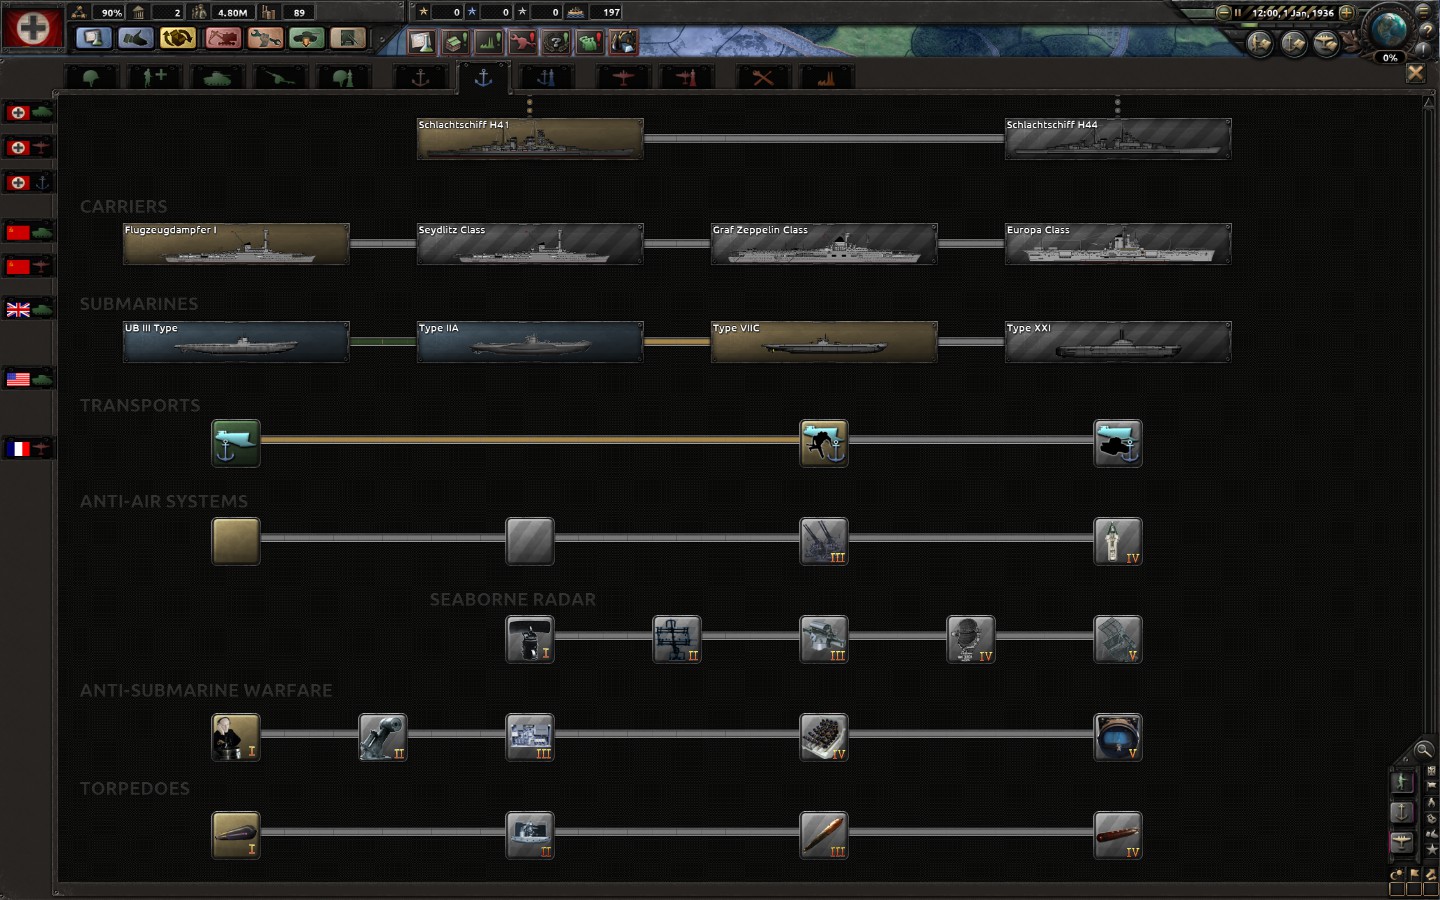Select Anti-Air Systems level III

coord(824,541)
